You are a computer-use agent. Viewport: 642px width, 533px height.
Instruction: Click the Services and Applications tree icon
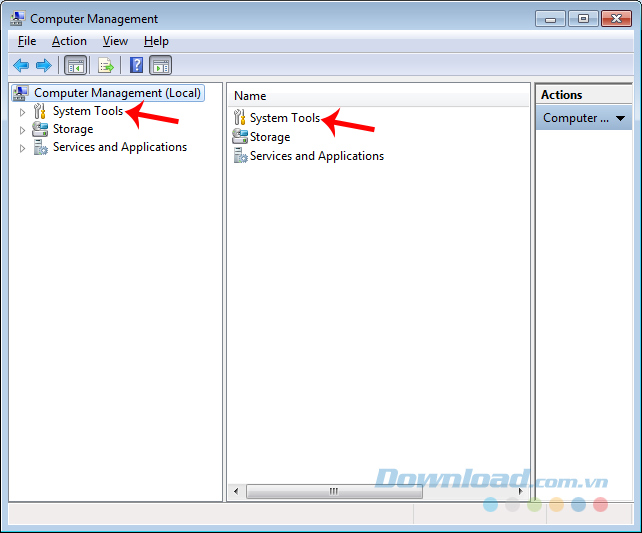pyautogui.click(x=40, y=147)
